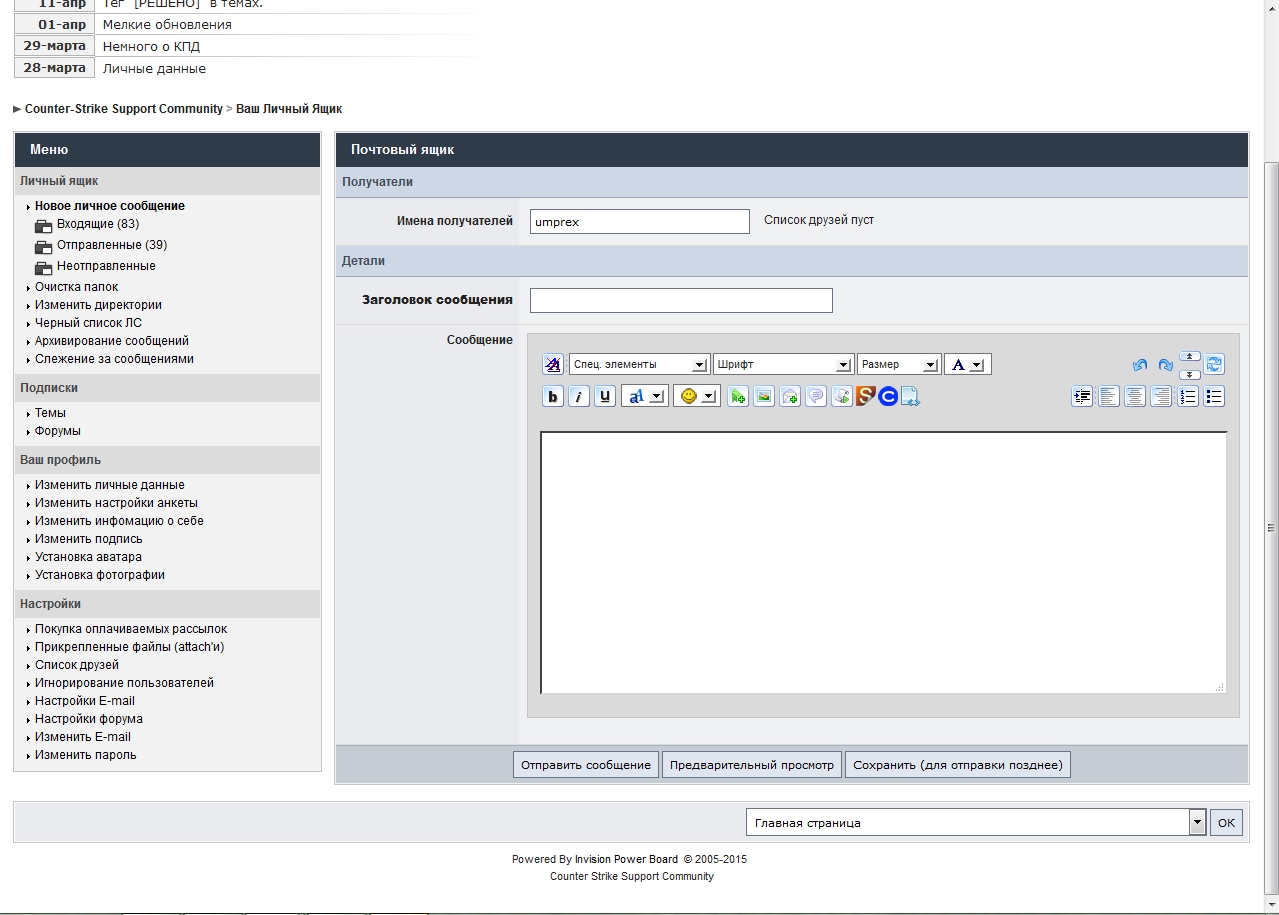Open the Немного о КПД news item

coord(151,46)
